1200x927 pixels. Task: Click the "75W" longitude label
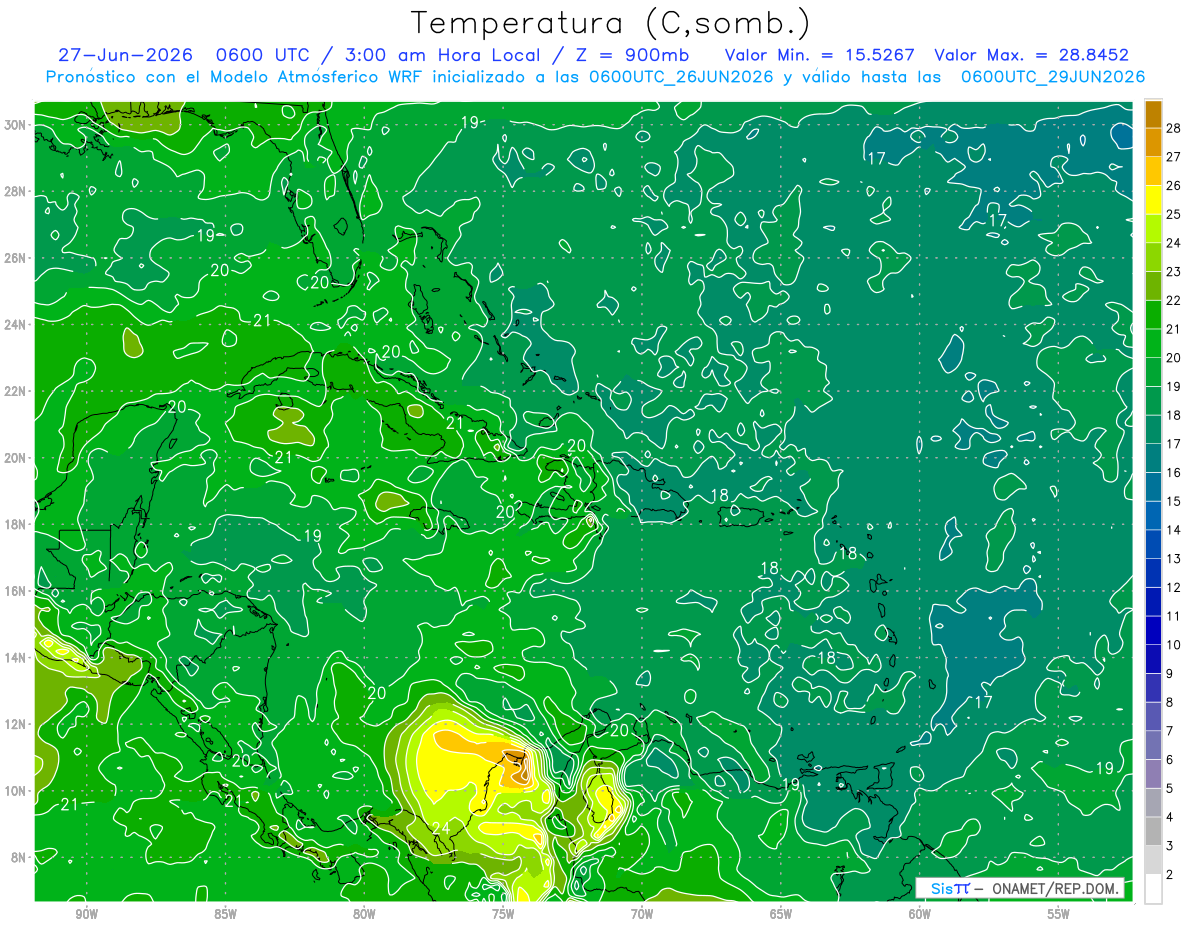[x=503, y=914]
